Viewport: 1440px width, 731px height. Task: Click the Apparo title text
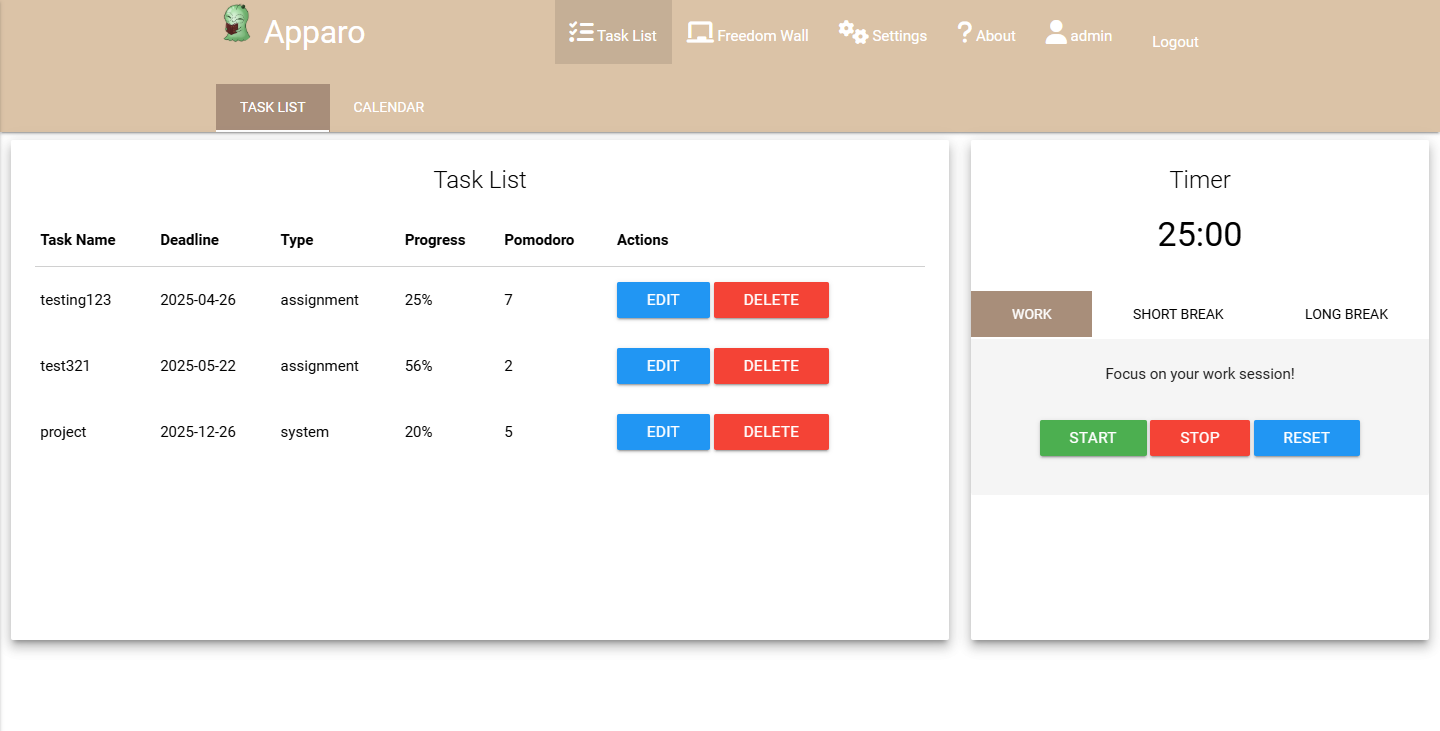point(315,33)
